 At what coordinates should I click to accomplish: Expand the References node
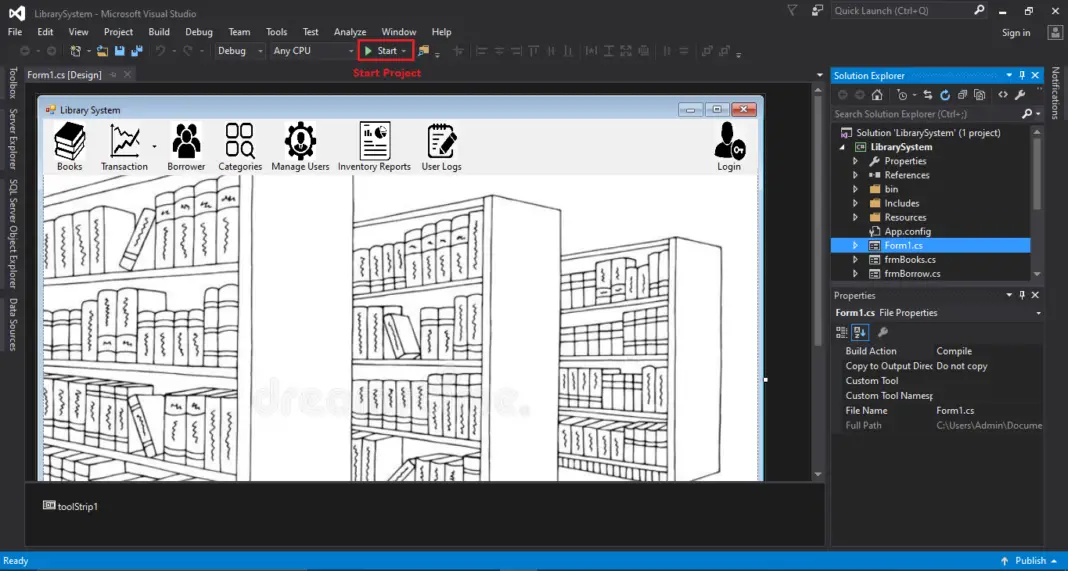[x=855, y=175]
